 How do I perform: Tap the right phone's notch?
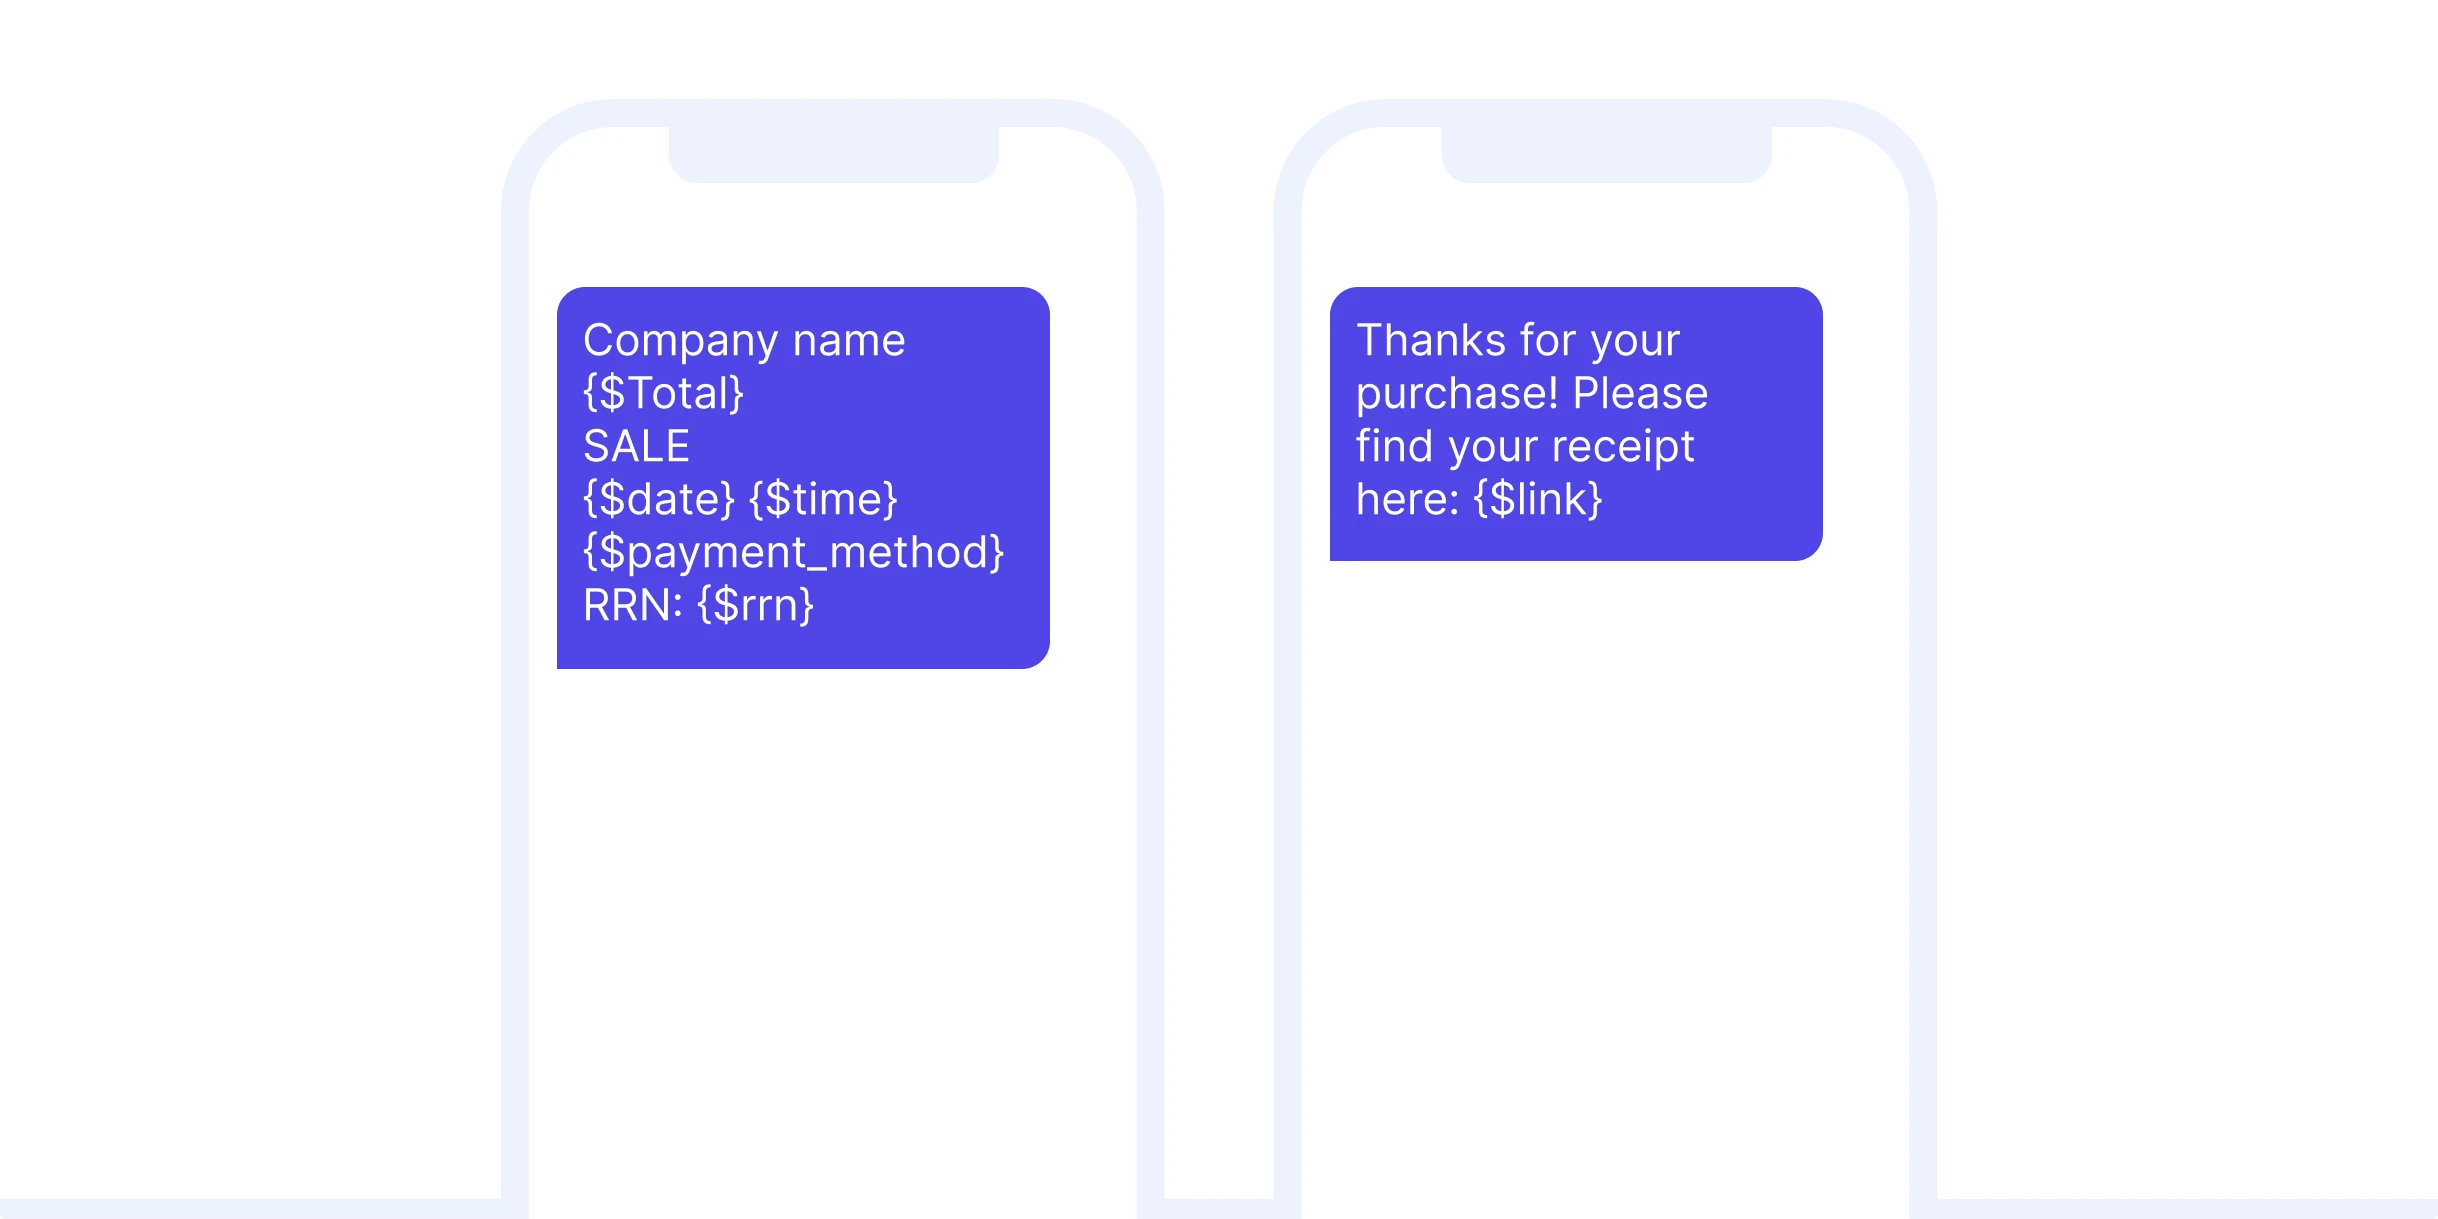point(1606,155)
